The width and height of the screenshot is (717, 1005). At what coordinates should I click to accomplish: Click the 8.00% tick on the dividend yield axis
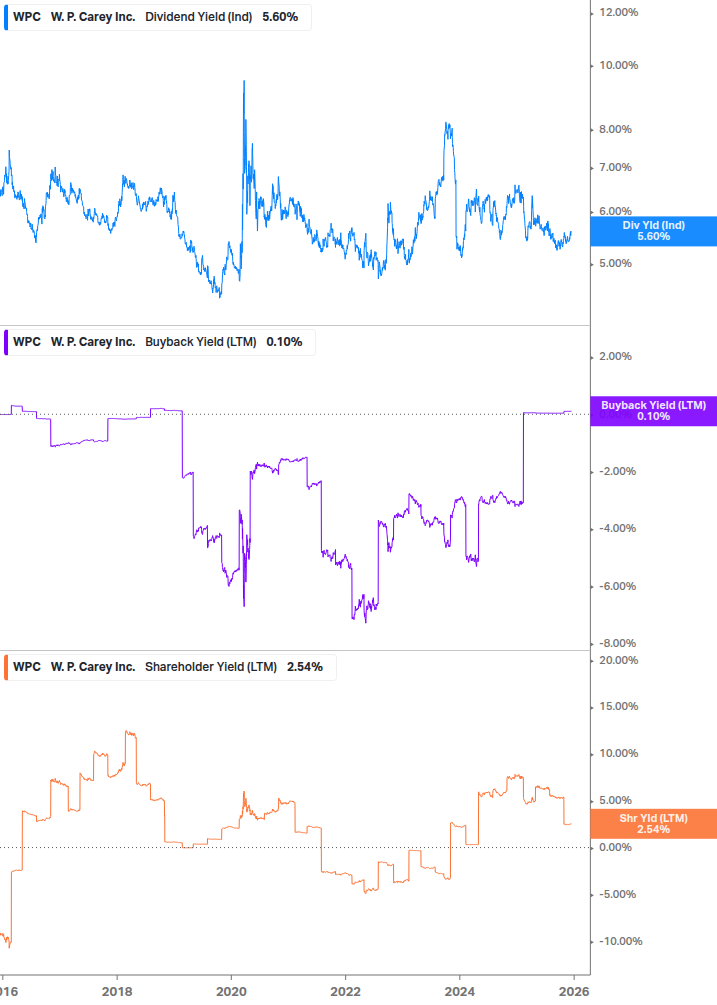[615, 129]
